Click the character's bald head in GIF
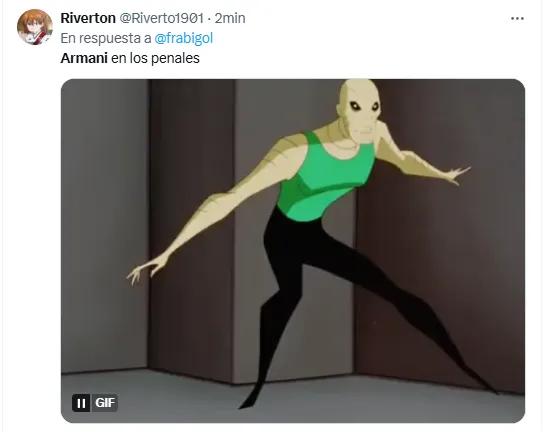547x431 pixels. 359,105
